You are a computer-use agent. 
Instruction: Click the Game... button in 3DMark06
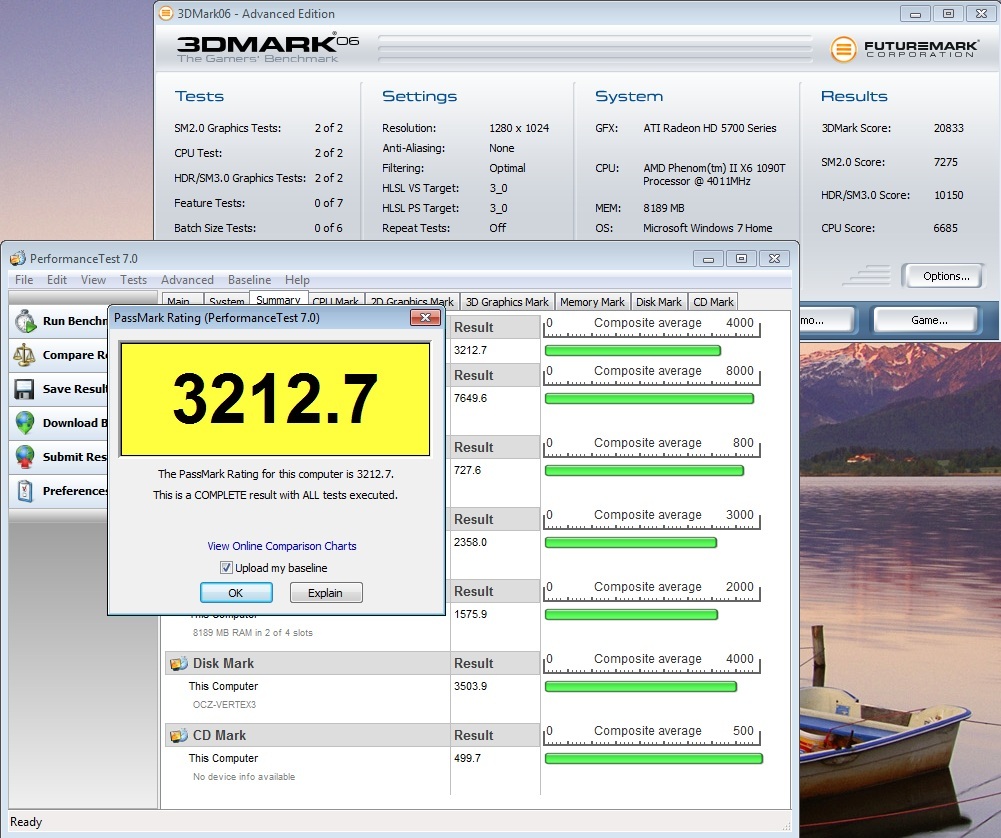[928, 320]
